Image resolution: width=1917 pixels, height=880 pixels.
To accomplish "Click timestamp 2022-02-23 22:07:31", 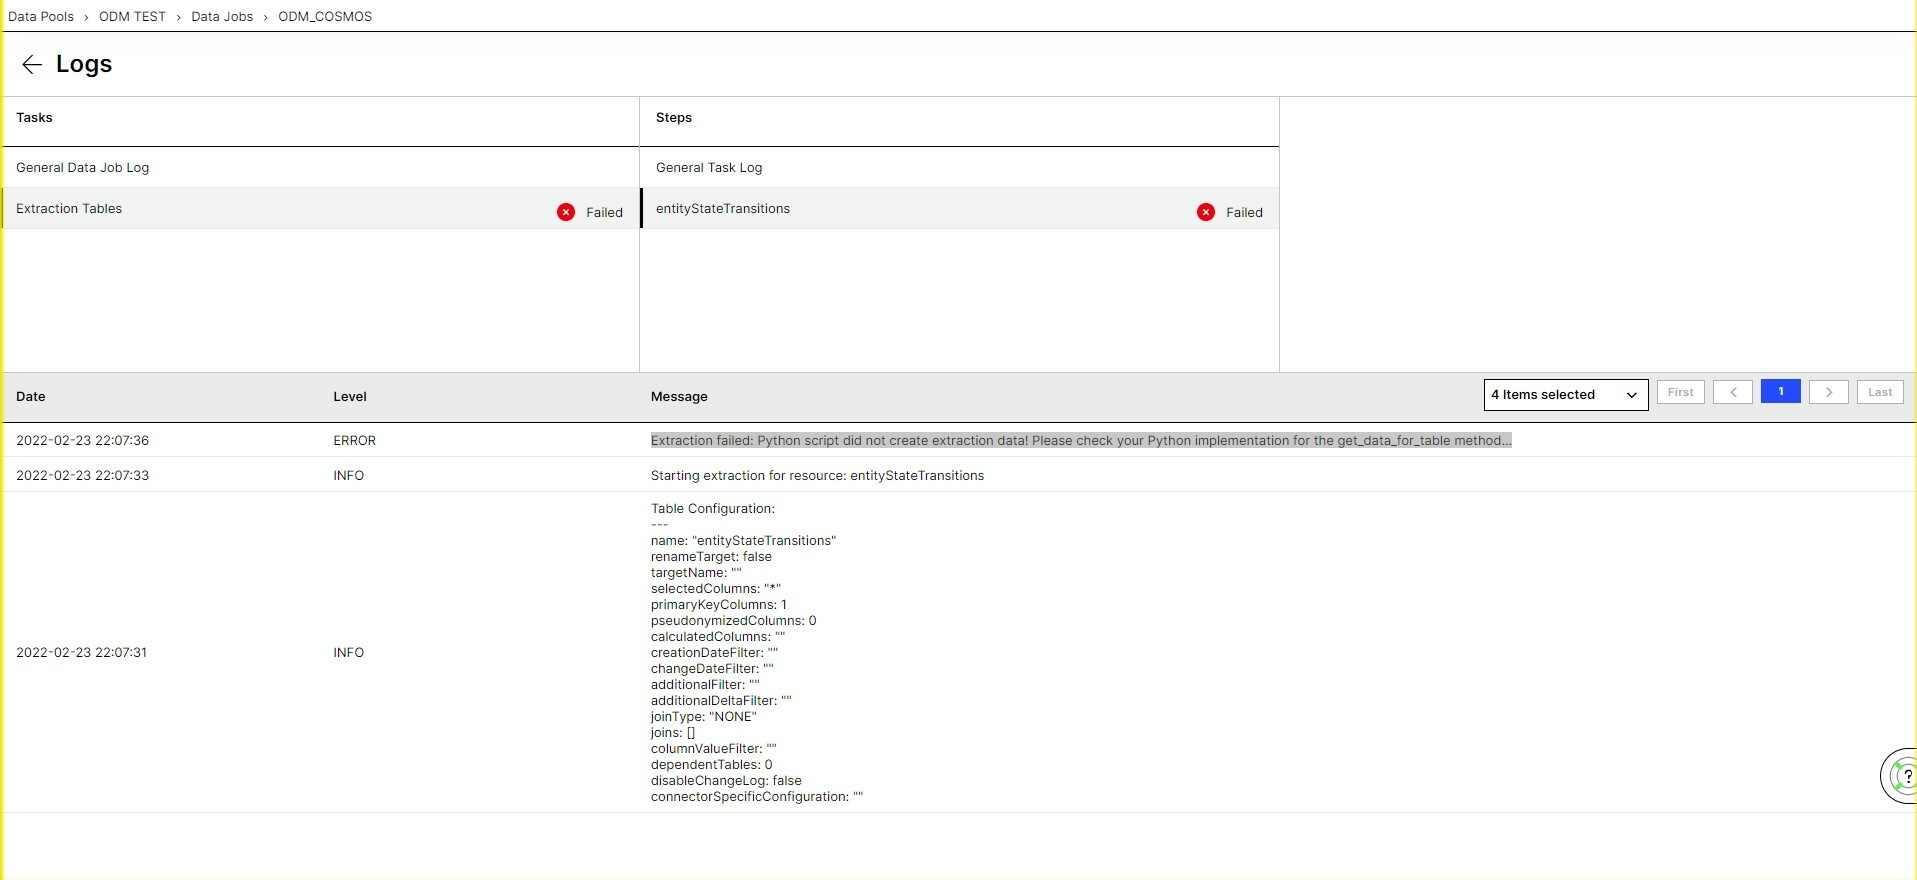I will (81, 652).
